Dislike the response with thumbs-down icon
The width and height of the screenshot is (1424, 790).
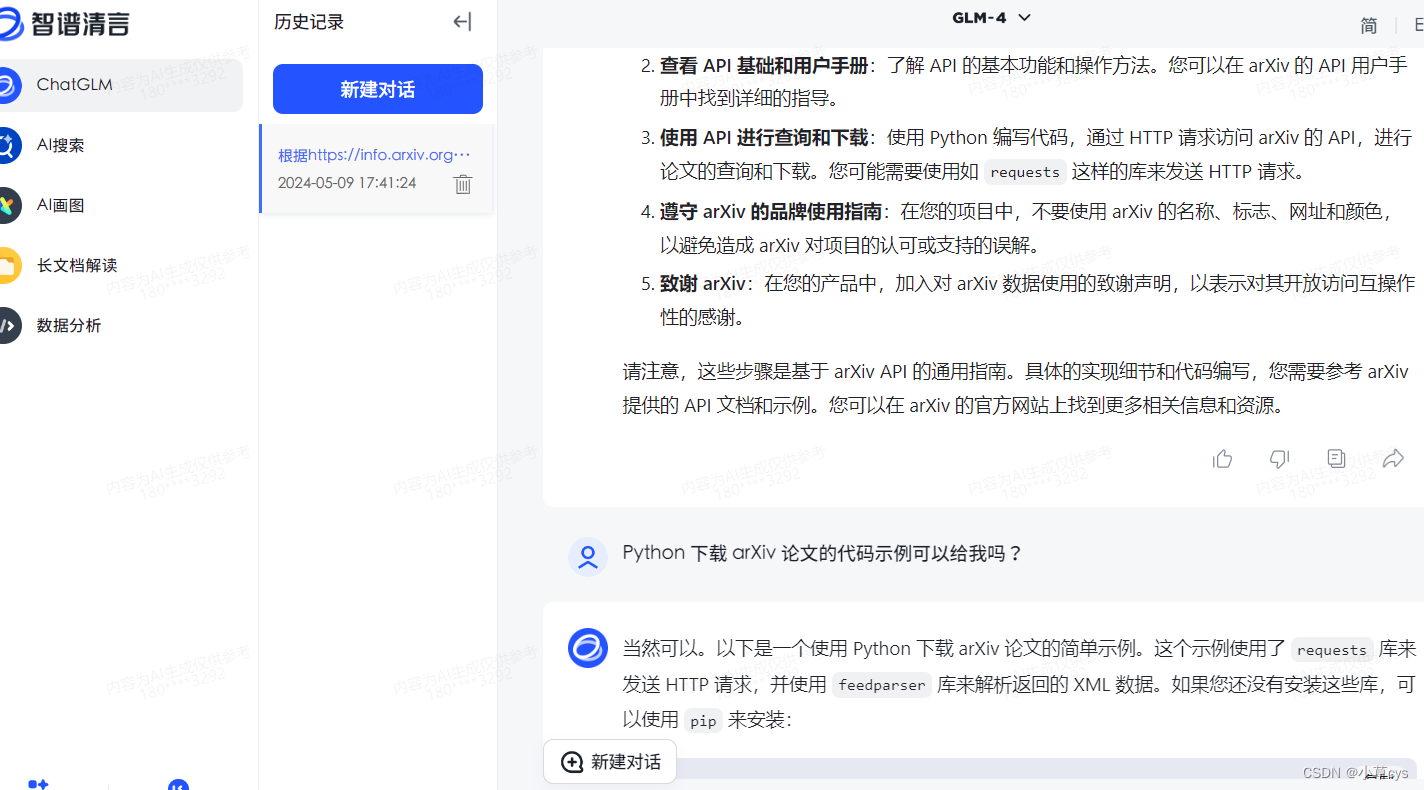1279,459
